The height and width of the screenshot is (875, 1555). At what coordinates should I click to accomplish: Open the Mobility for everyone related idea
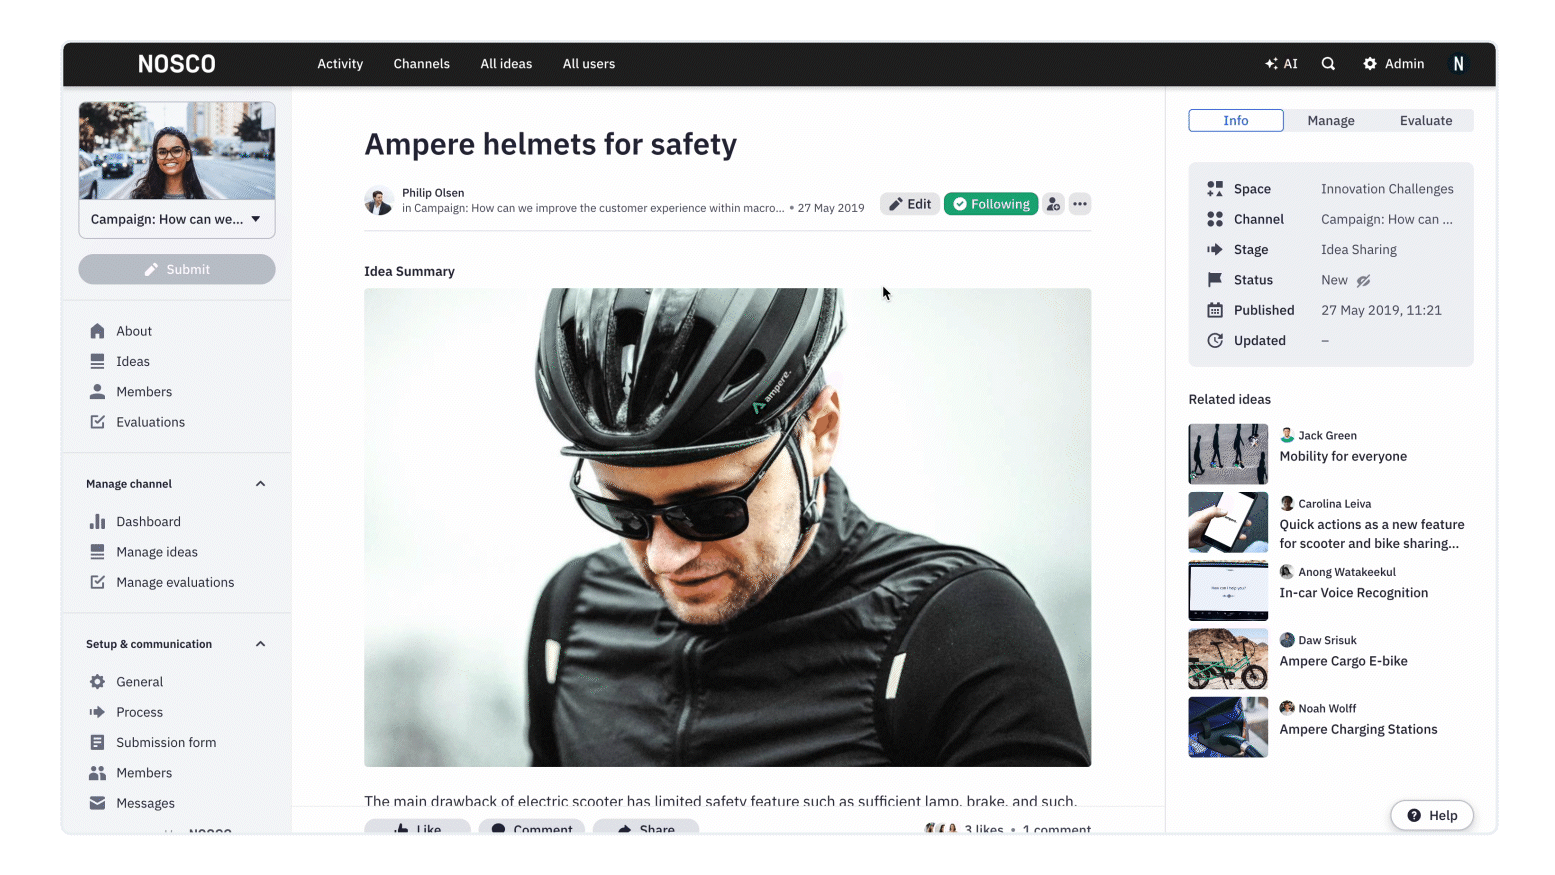point(1343,457)
